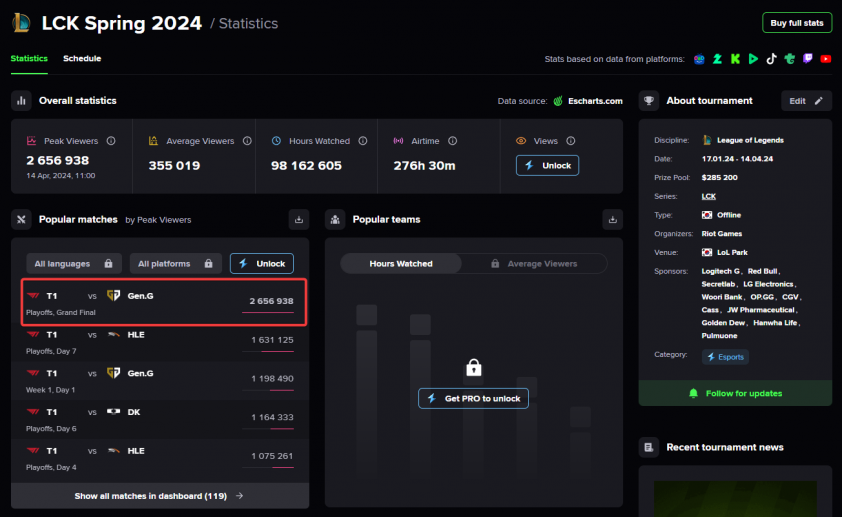
Task: Click Get PRO to unlock button
Action: [473, 398]
